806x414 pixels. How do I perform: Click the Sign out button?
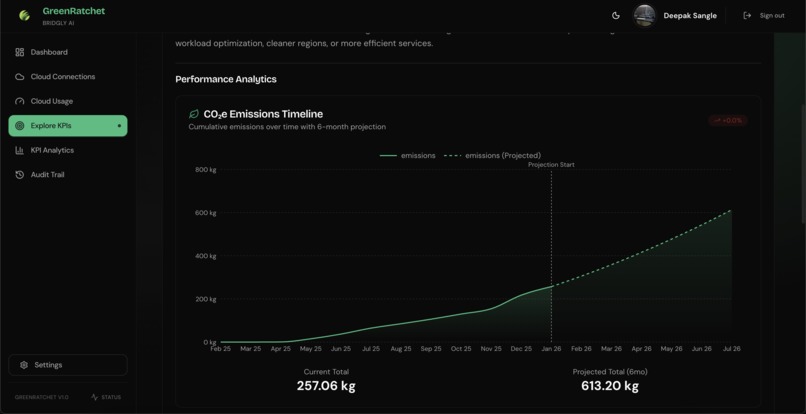tap(764, 15)
